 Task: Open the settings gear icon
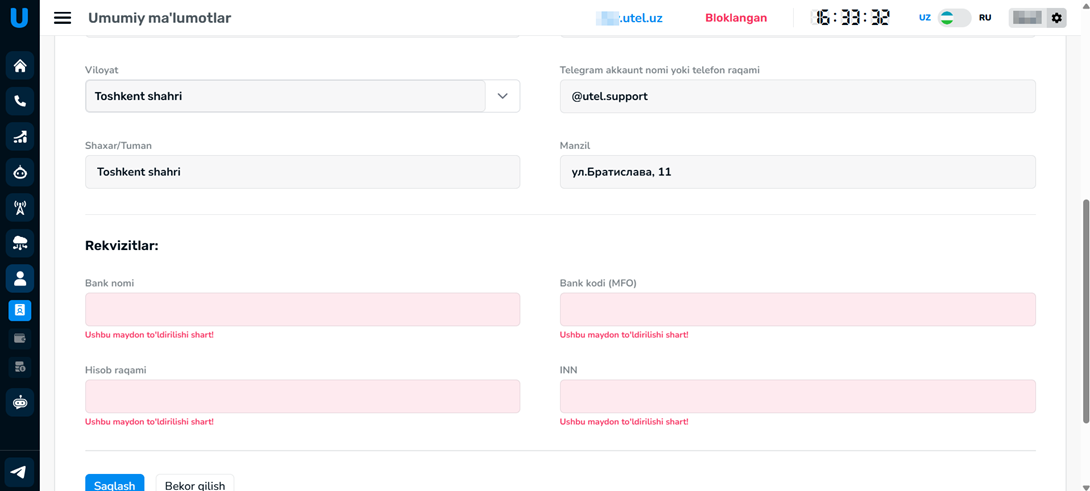[x=1056, y=18]
